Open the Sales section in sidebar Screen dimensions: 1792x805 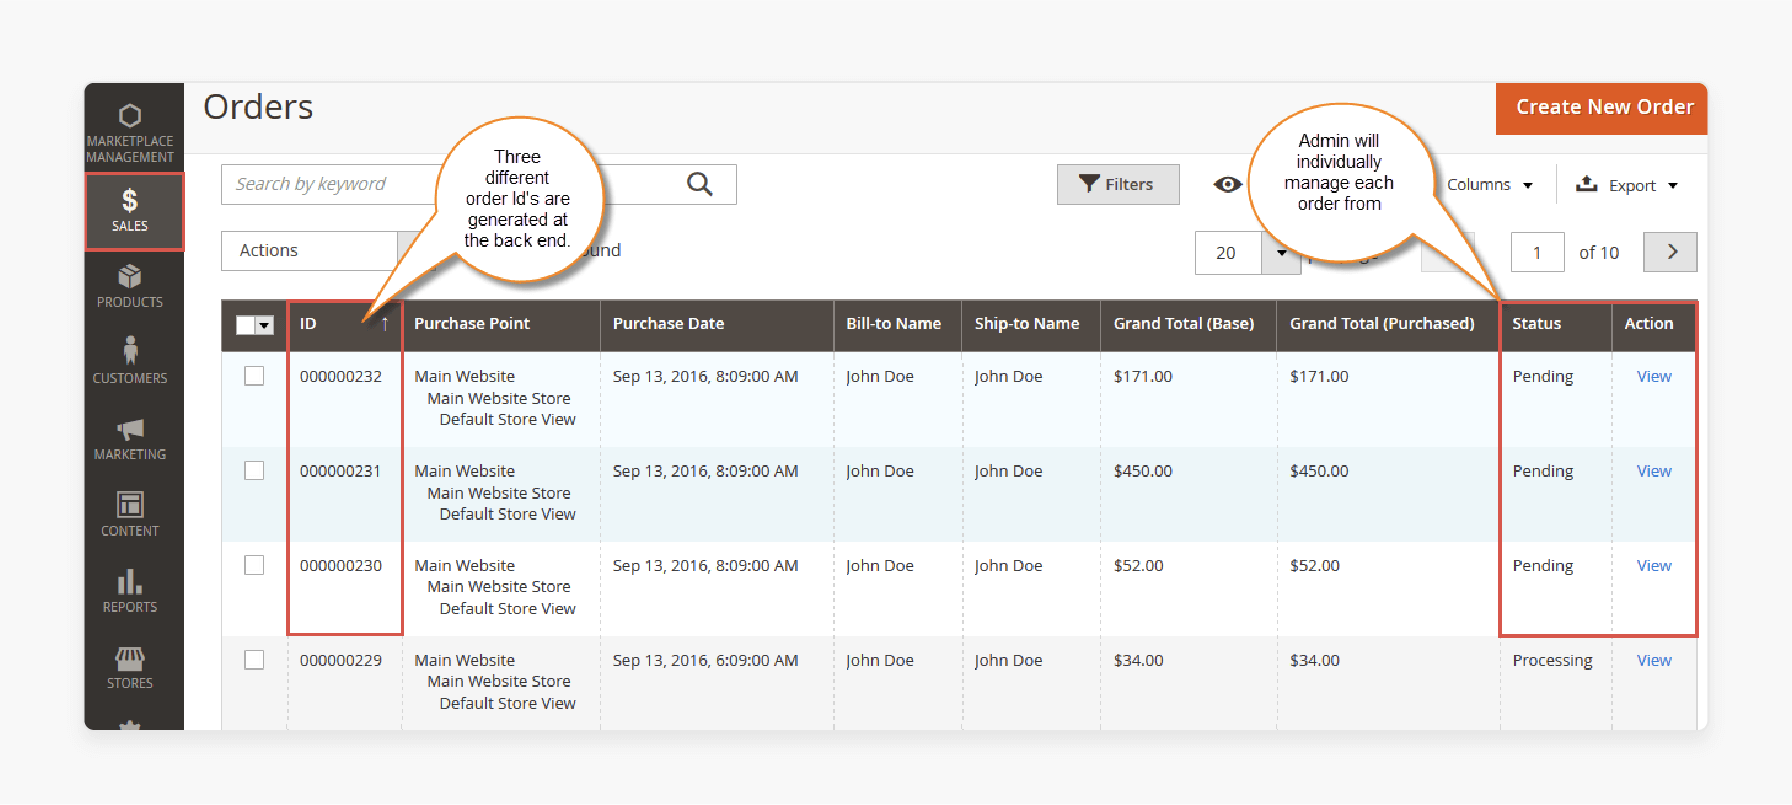(130, 211)
